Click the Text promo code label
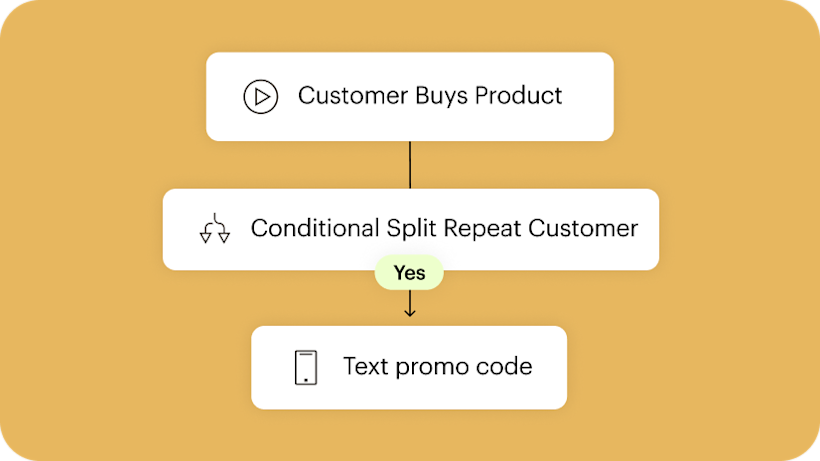The image size is (820, 461). pos(437,366)
